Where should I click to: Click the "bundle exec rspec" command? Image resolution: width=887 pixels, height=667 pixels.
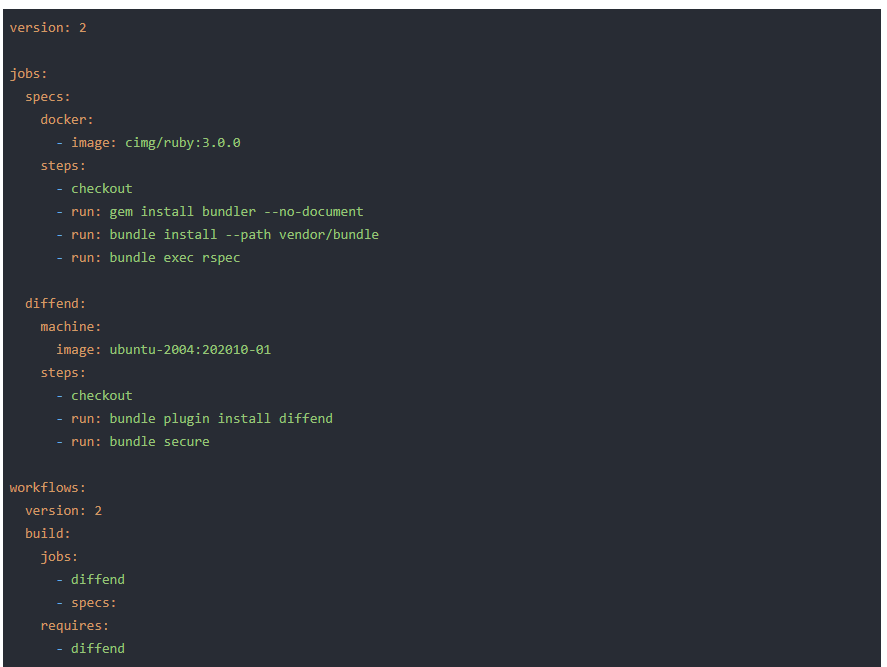[175, 258]
